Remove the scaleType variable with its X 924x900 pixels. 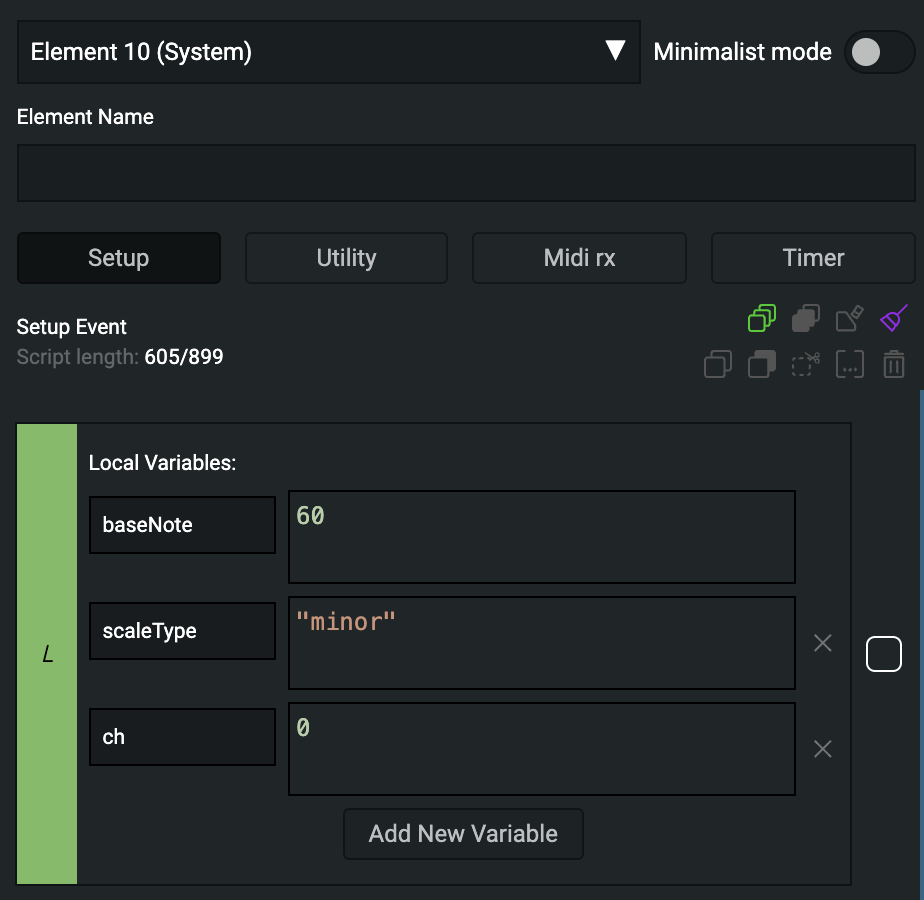point(823,643)
